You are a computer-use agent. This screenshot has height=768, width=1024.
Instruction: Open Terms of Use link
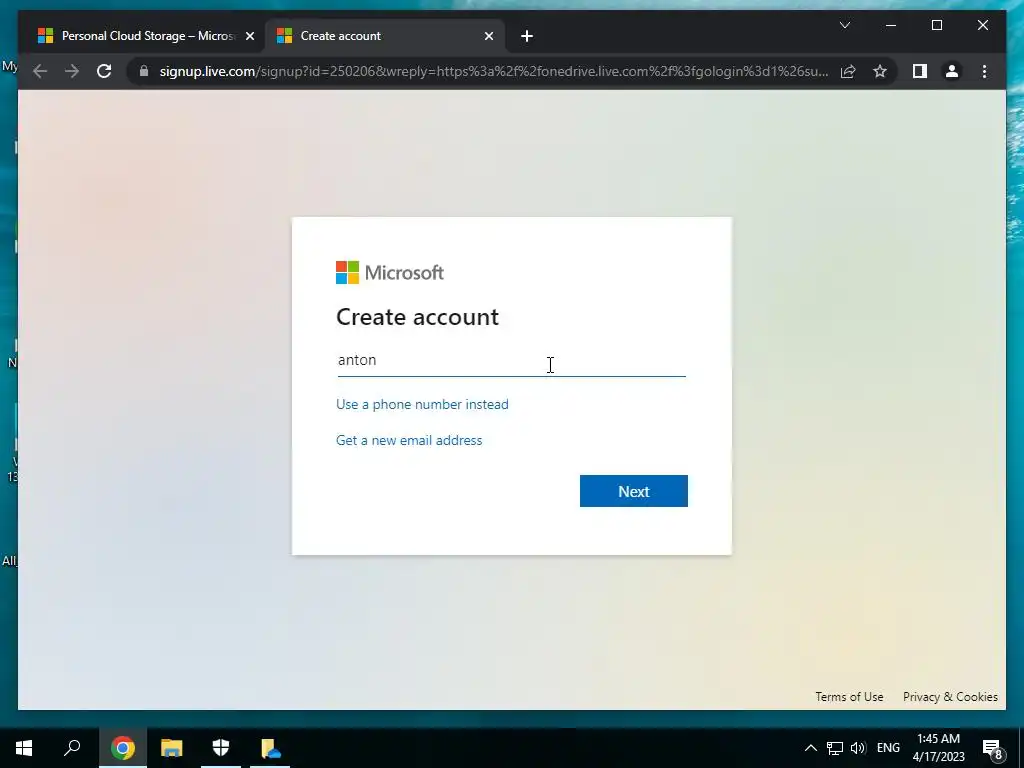point(849,697)
